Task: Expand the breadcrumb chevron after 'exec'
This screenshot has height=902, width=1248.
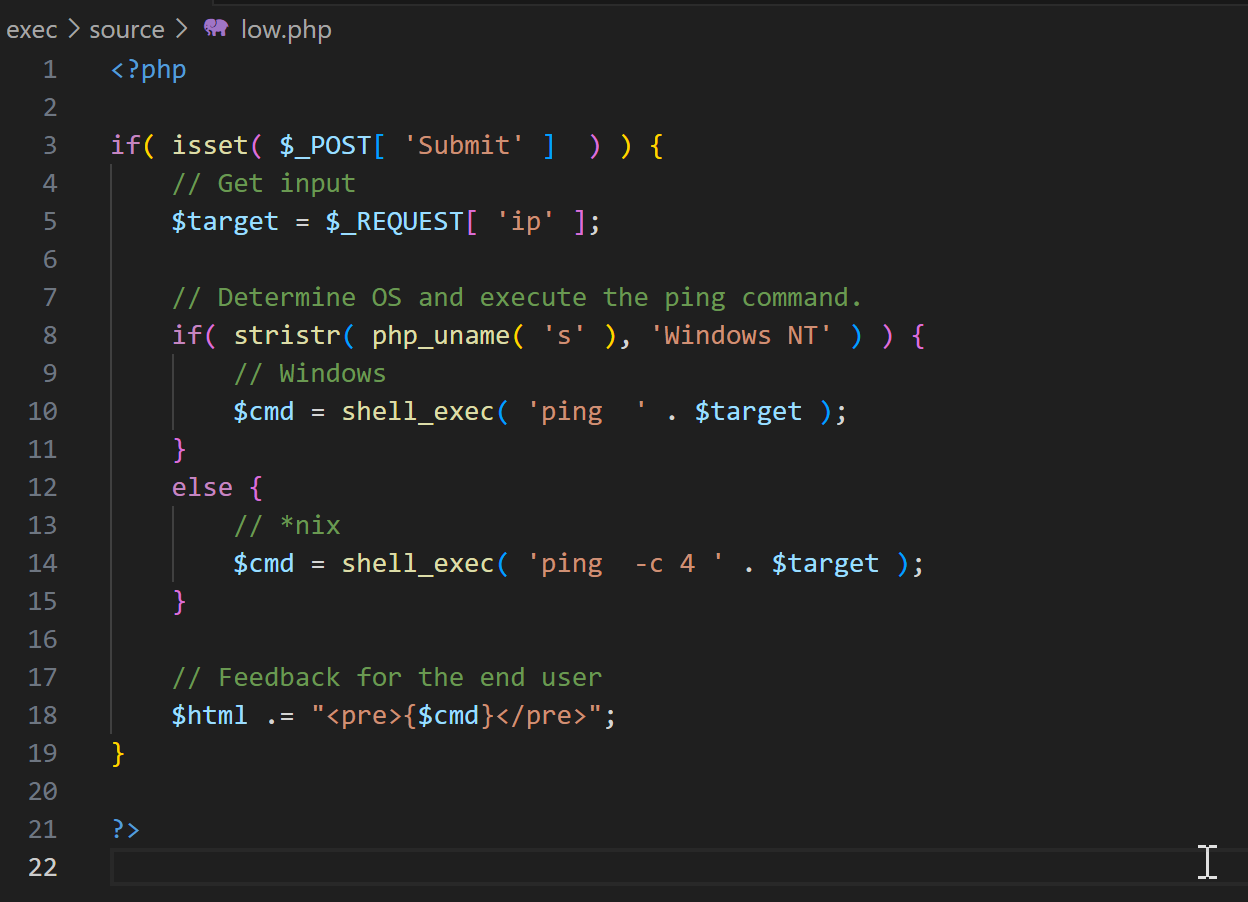Action: pyautogui.click(x=74, y=30)
